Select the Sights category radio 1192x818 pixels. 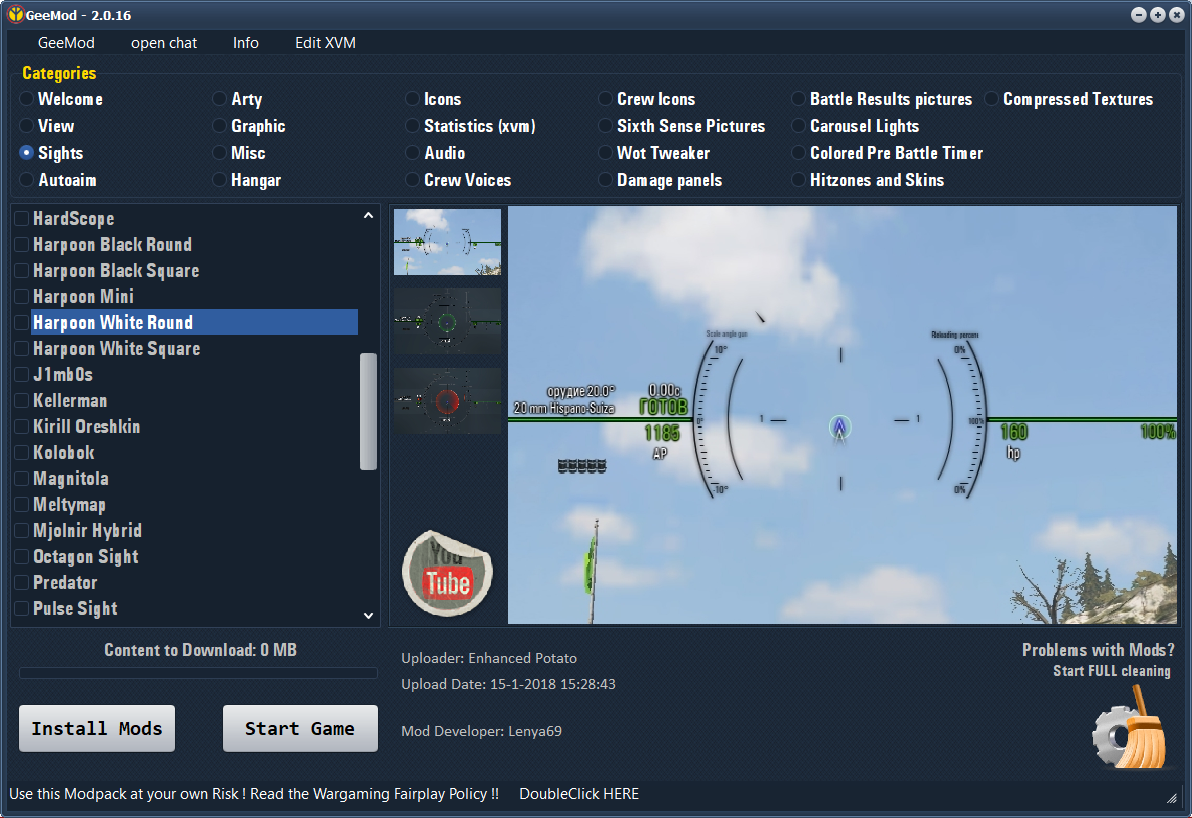click(x=27, y=153)
